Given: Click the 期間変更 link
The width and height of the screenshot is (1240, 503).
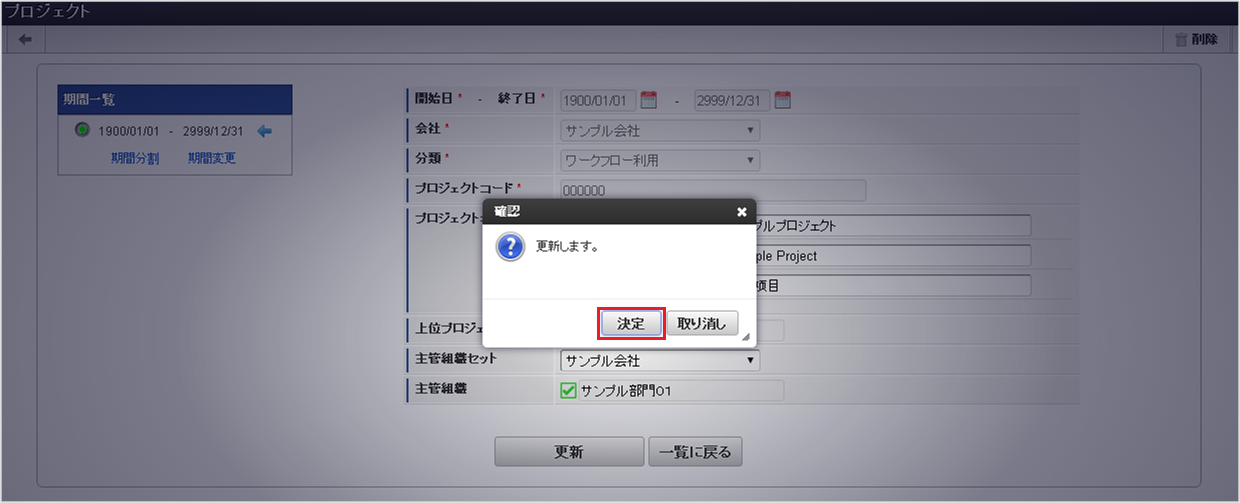Looking at the screenshot, I should tap(212, 158).
